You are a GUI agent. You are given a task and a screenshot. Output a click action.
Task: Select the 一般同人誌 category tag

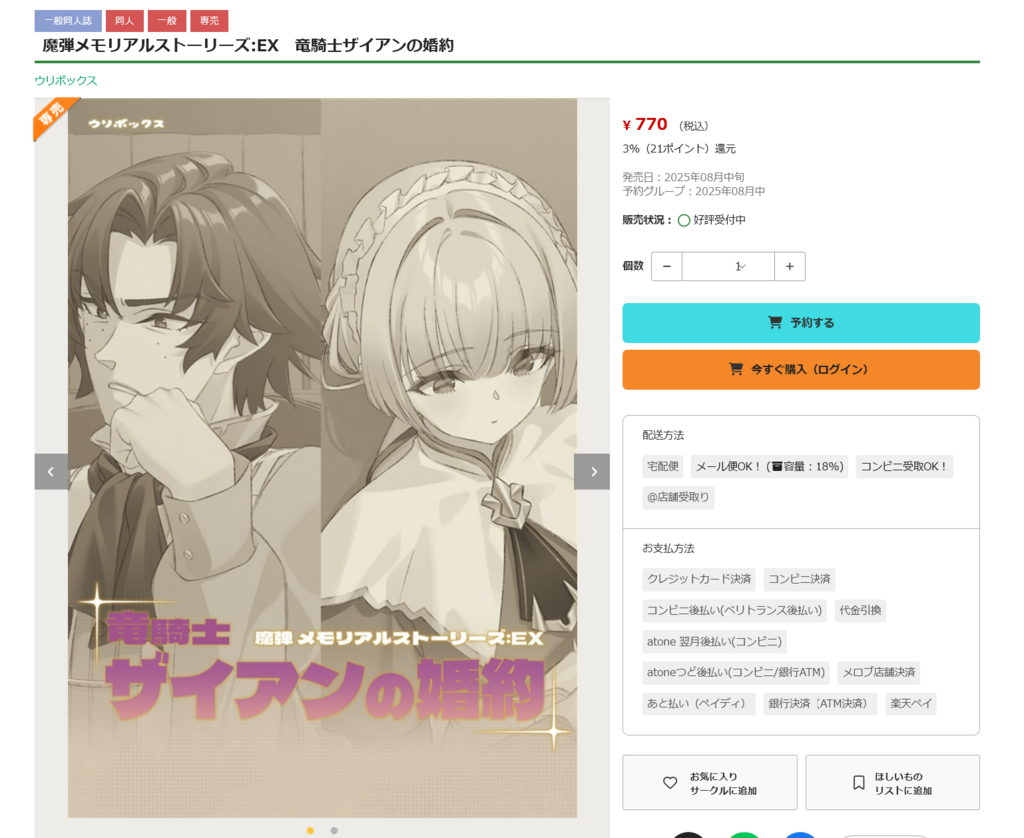68,21
